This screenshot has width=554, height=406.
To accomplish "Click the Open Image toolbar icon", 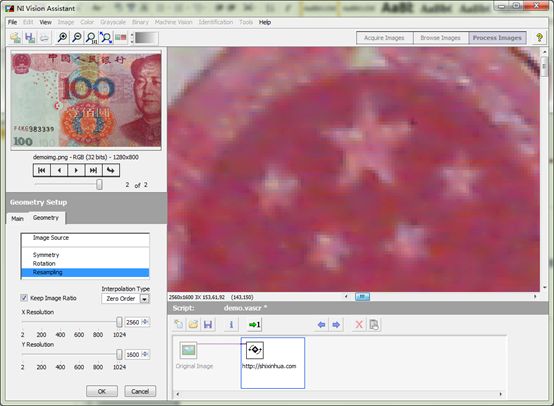I will tap(15, 37).
